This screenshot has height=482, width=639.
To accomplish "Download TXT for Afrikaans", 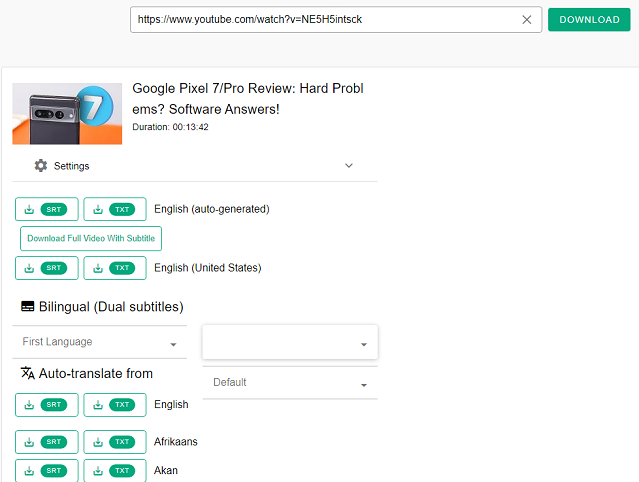I will coord(115,442).
